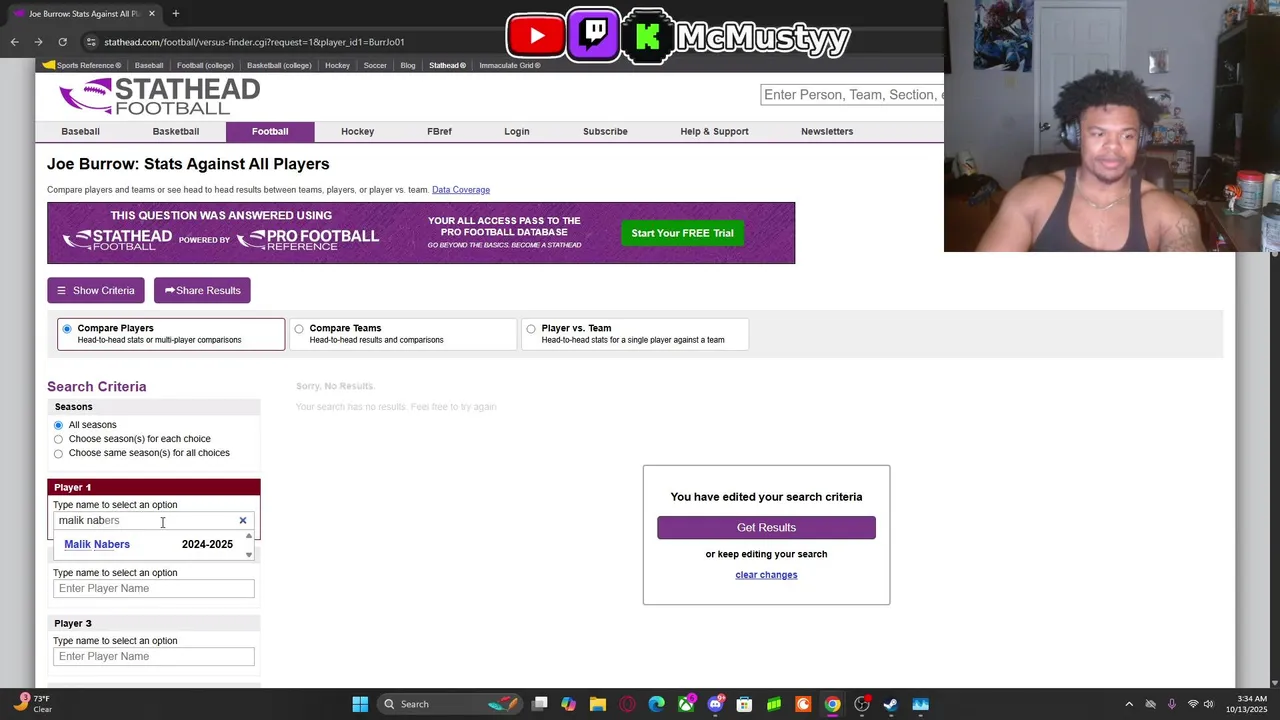Open the Basketball tab in site navigation
This screenshot has width=1280, height=720.
click(176, 131)
